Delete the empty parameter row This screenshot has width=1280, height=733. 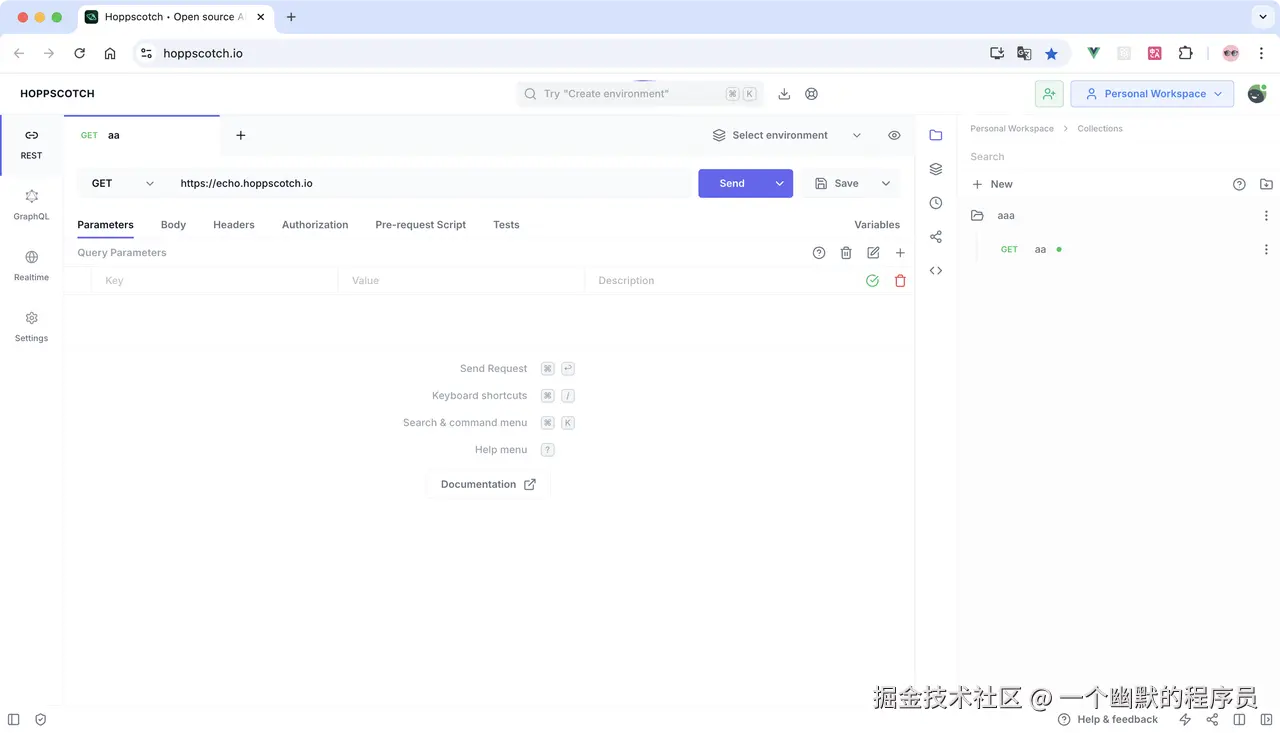click(x=900, y=281)
